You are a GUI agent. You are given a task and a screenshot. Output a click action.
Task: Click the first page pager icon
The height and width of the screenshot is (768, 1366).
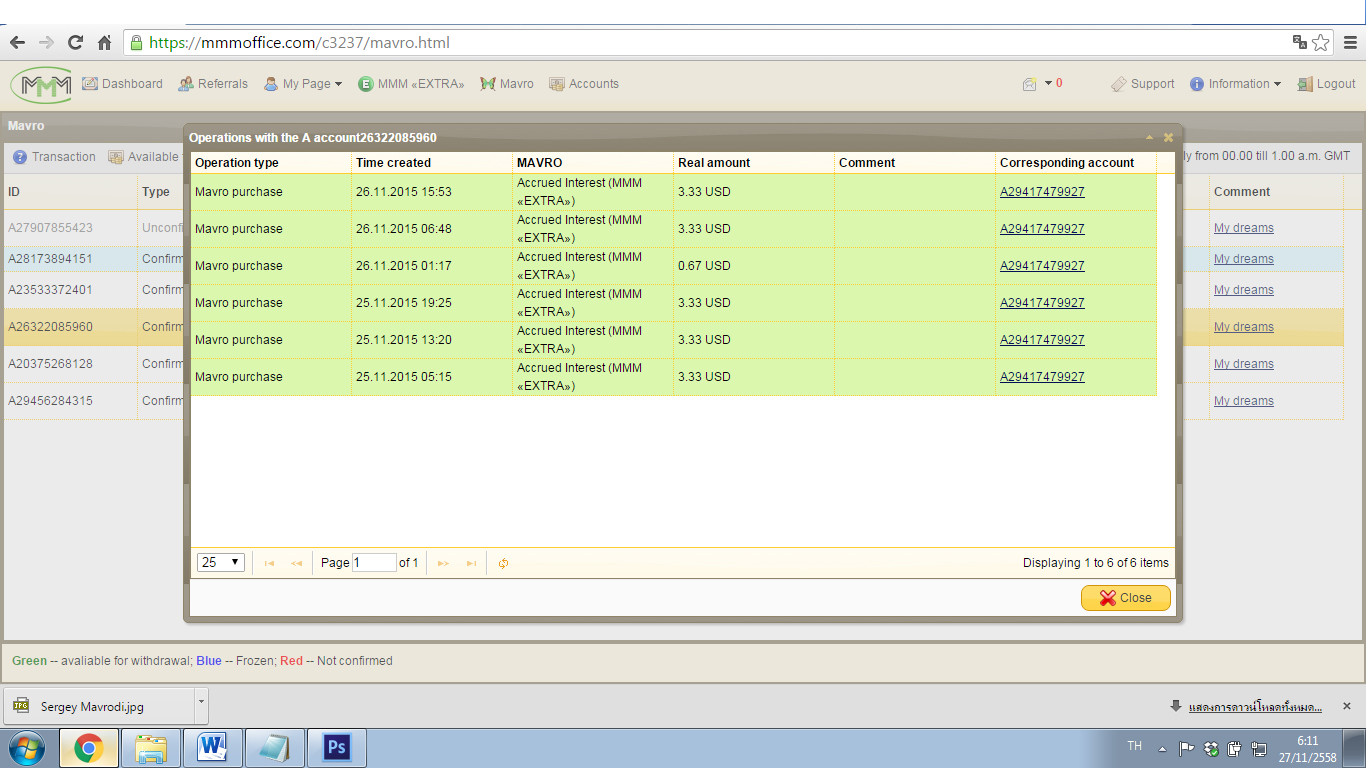tap(269, 563)
